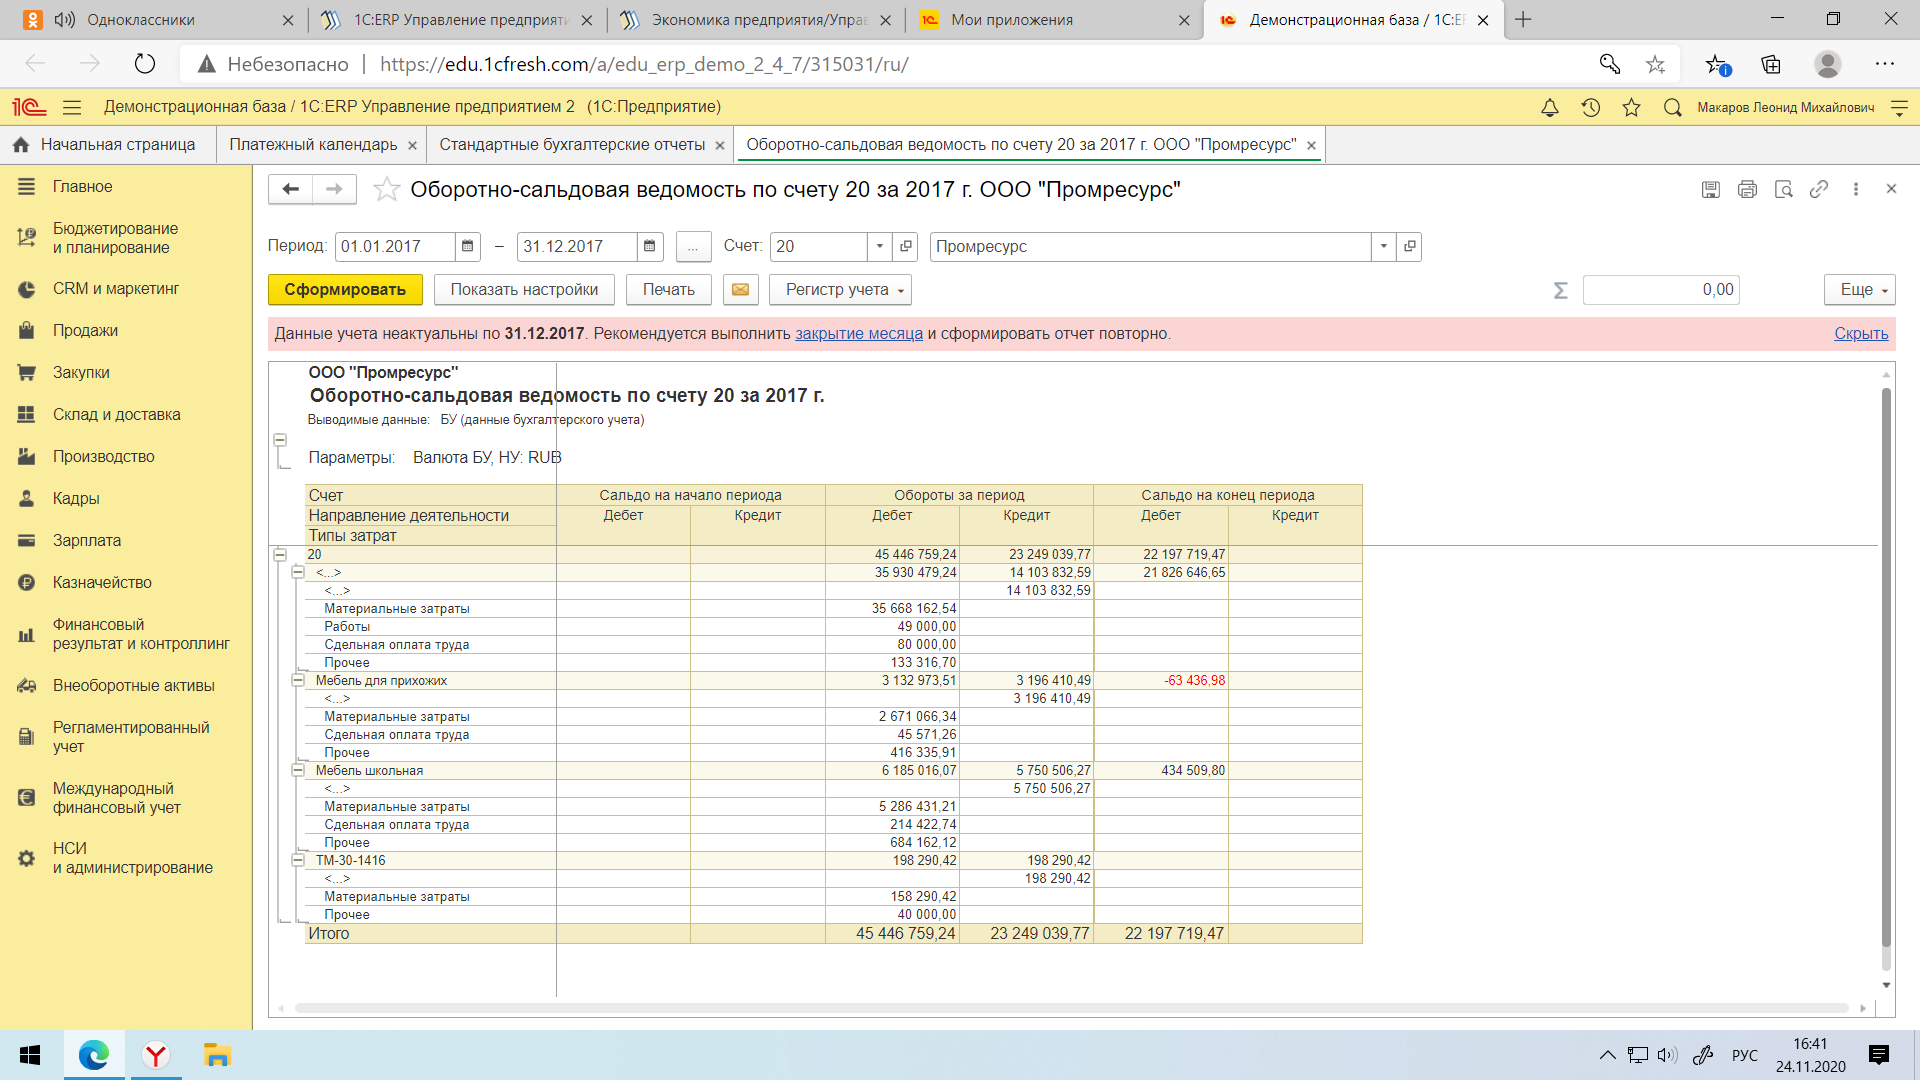Viewport: 1920px width, 1080px height.
Task: Send report by email envelope icon
Action: 740,290
